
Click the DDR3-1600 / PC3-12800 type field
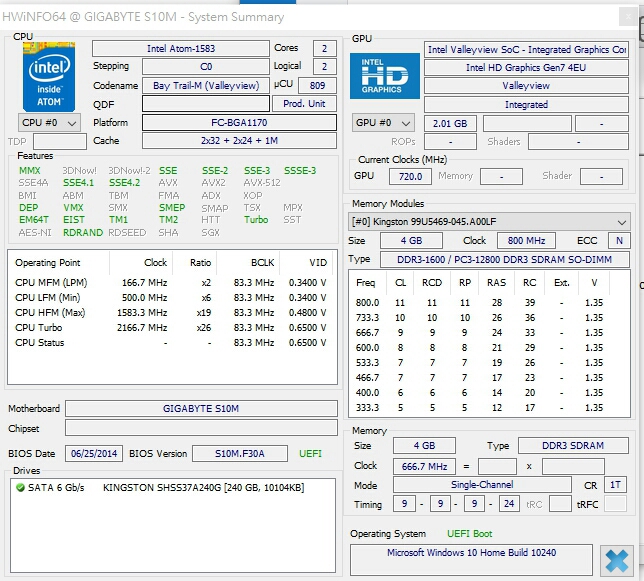point(504,259)
